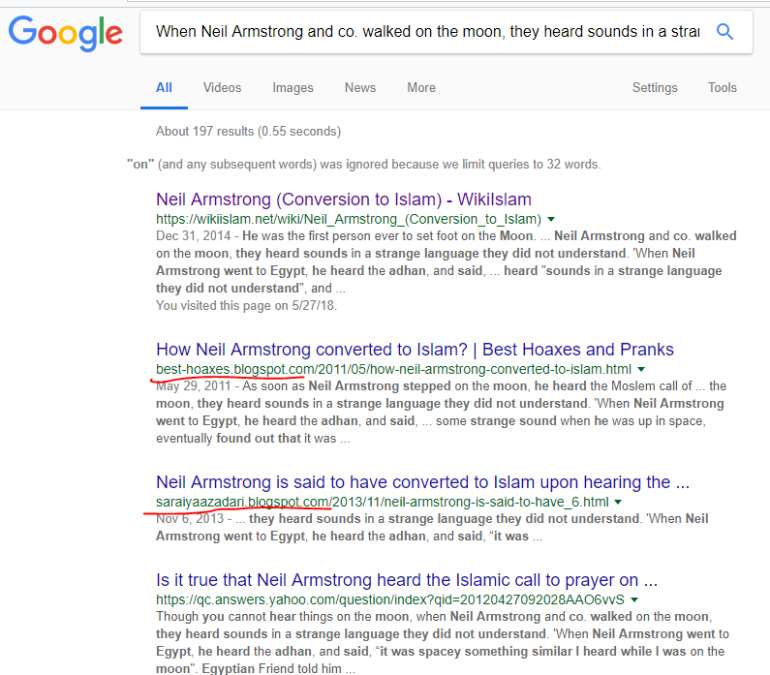
Task: Select the All results tab
Action: tap(164, 88)
